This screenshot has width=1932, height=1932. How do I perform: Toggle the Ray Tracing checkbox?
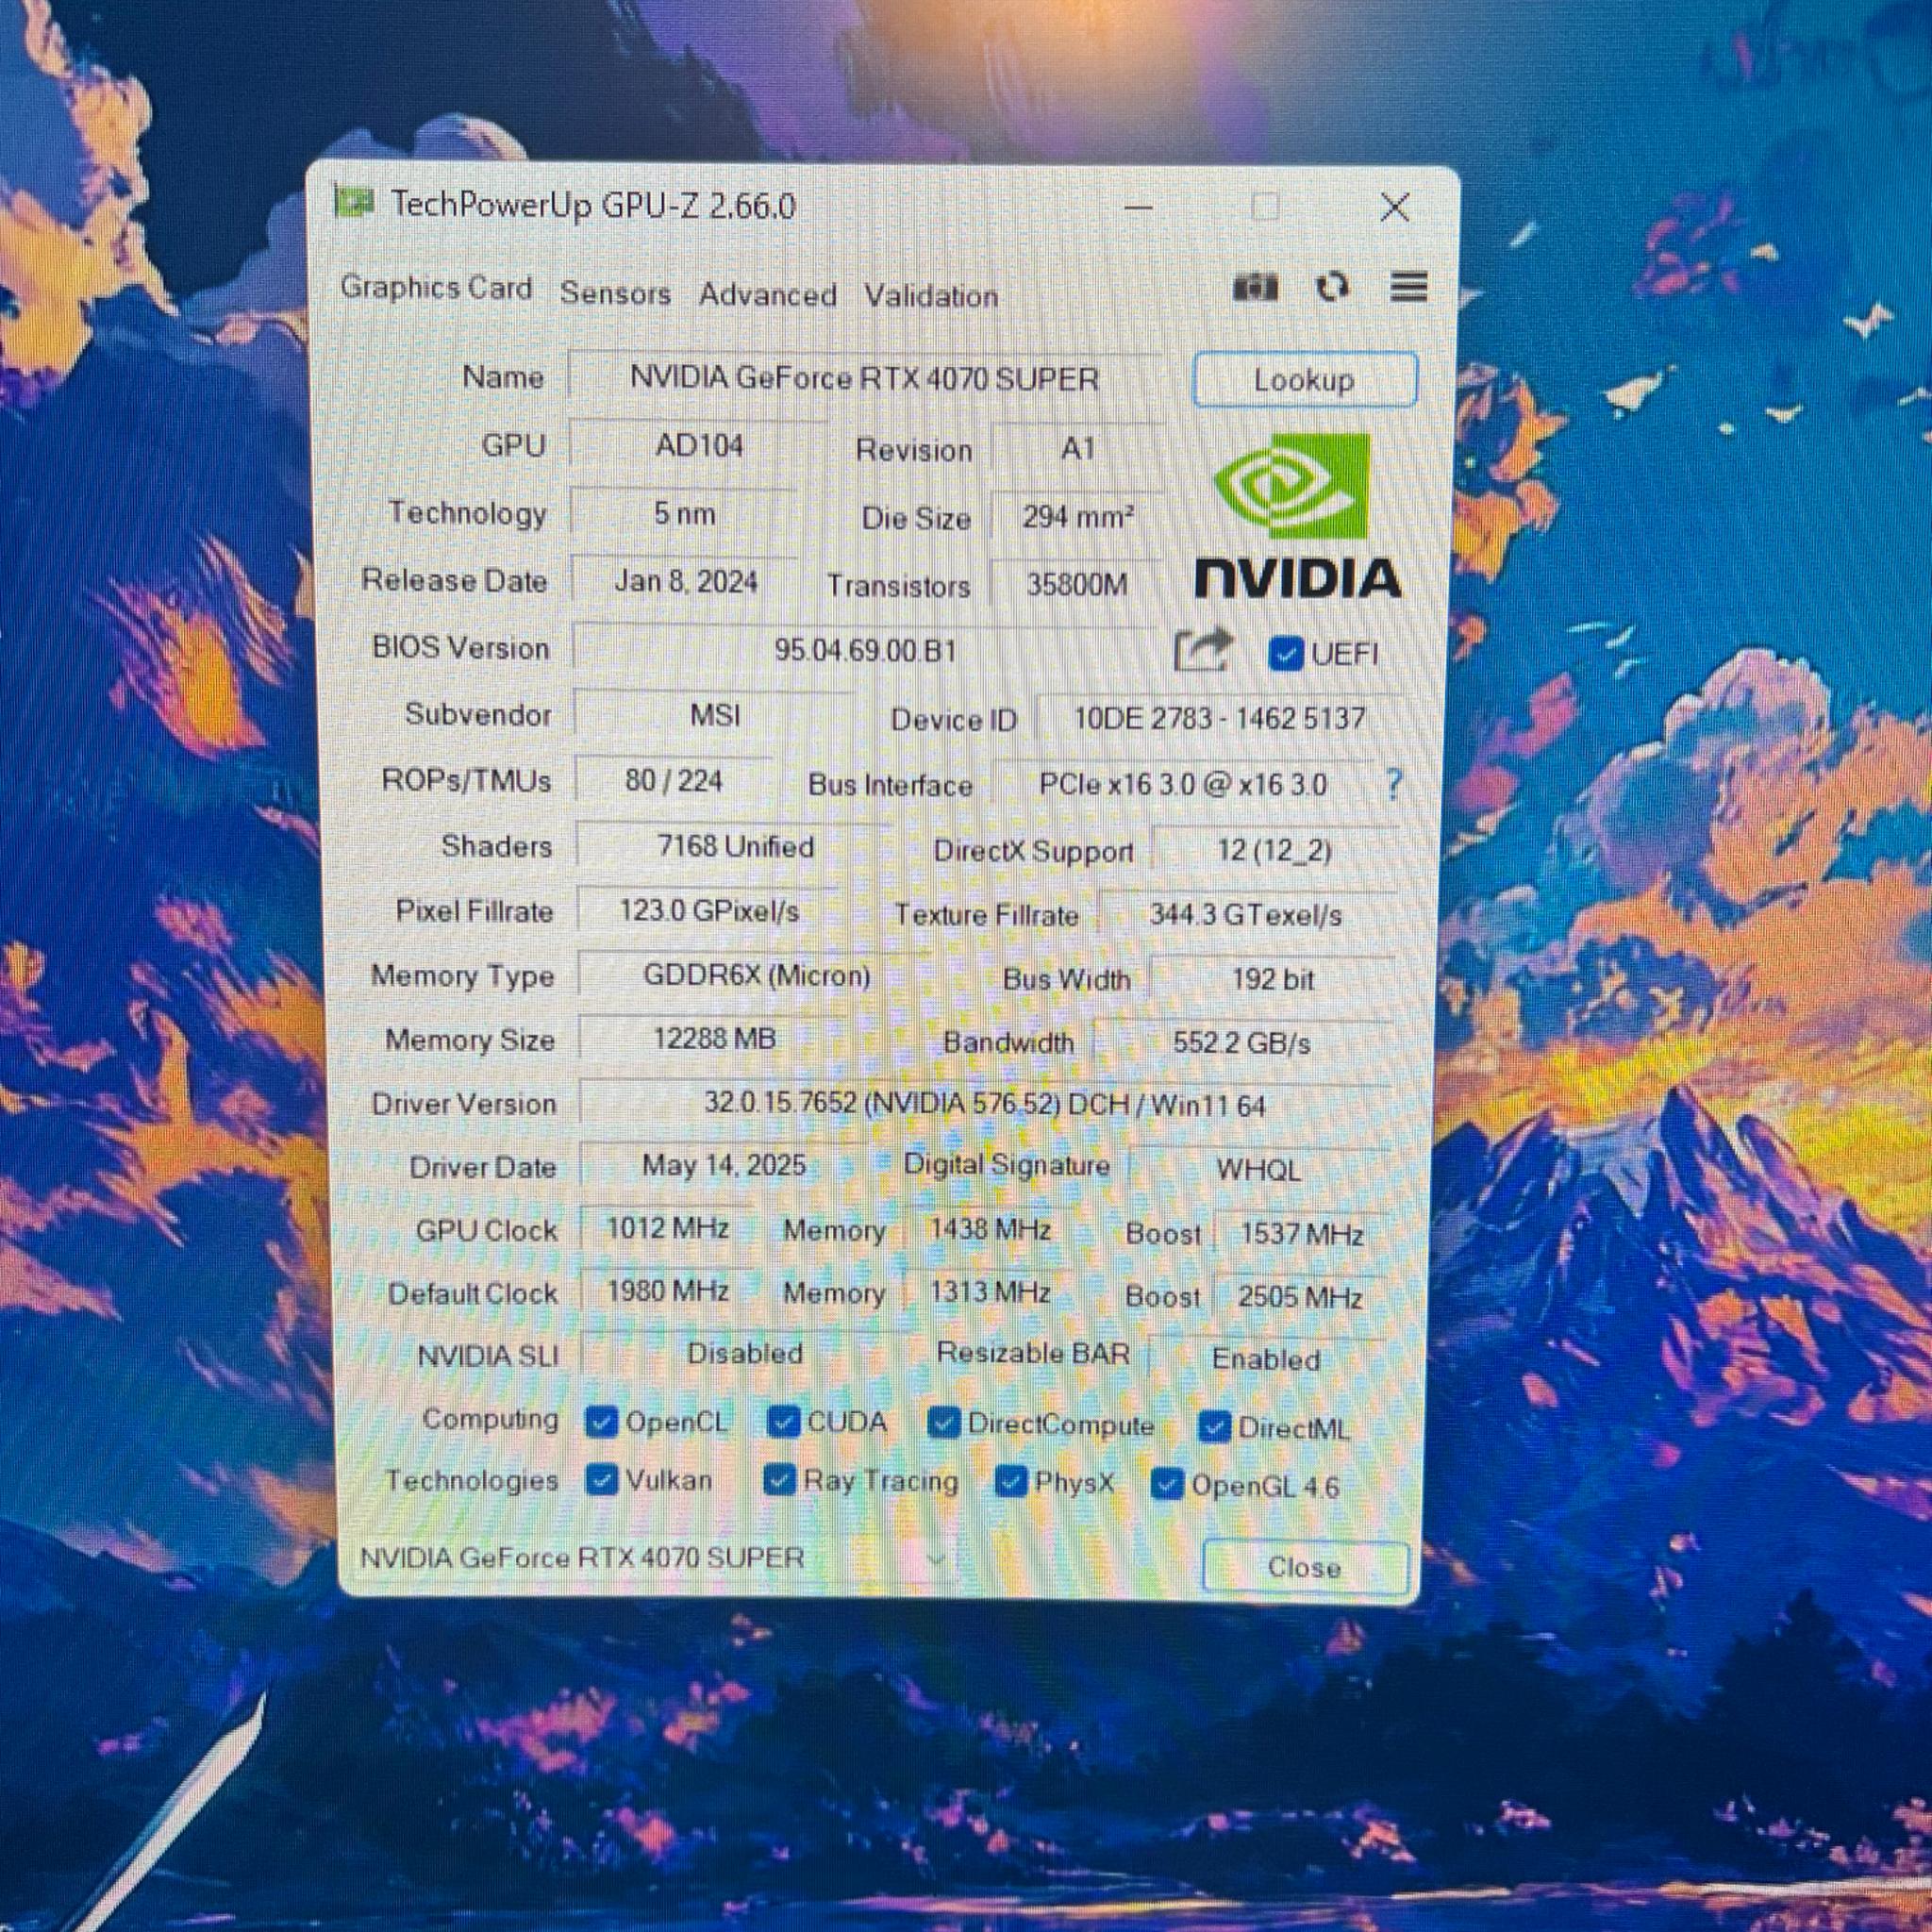(779, 1480)
